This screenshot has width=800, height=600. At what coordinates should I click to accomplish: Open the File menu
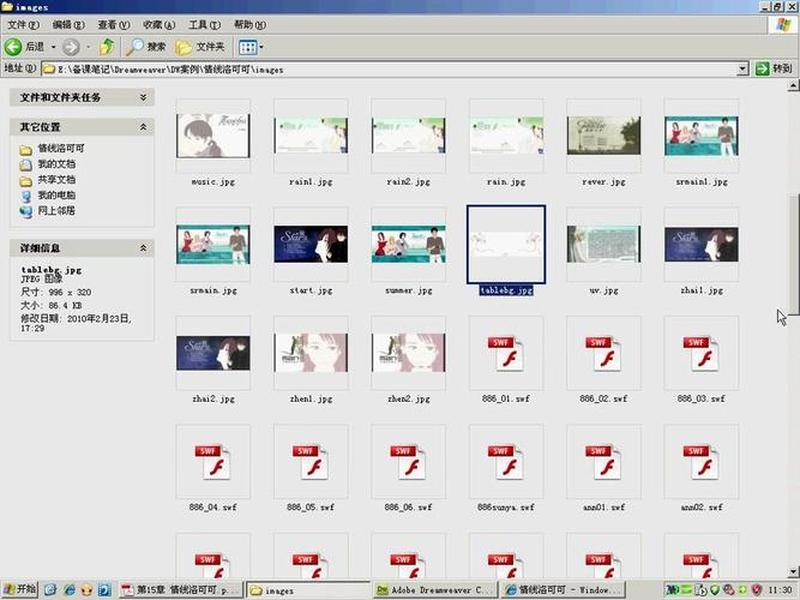(23, 24)
